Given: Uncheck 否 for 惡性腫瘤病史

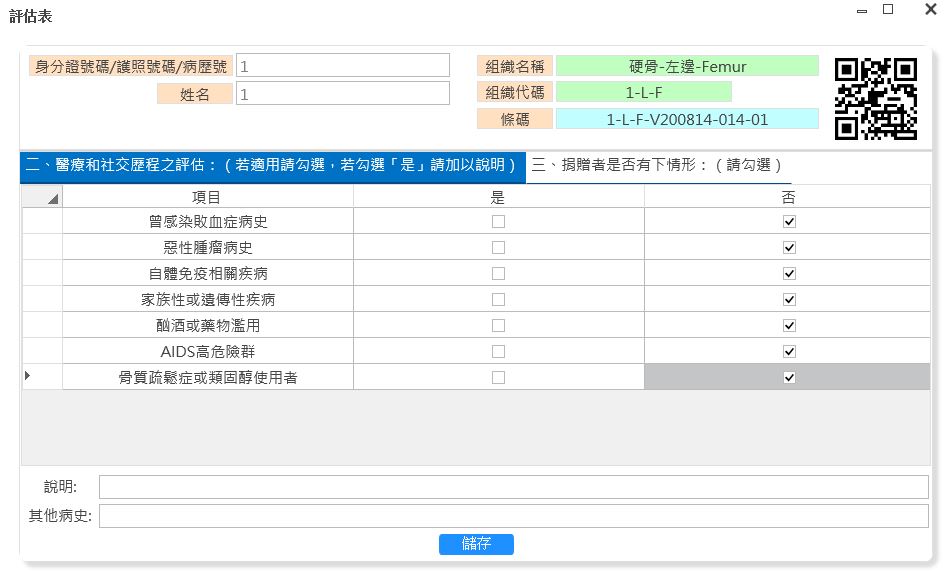Looking at the screenshot, I should (x=789, y=248).
